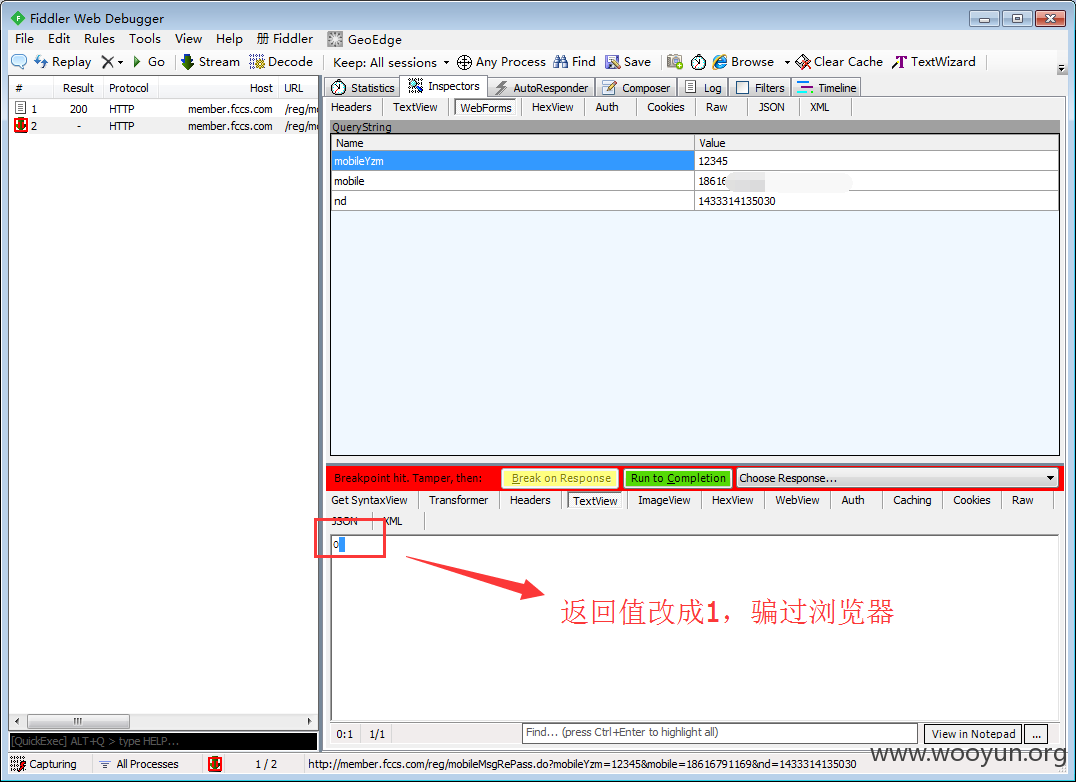
Task: Click the breakpoint indicator in status bar
Action: pyautogui.click(x=215, y=764)
